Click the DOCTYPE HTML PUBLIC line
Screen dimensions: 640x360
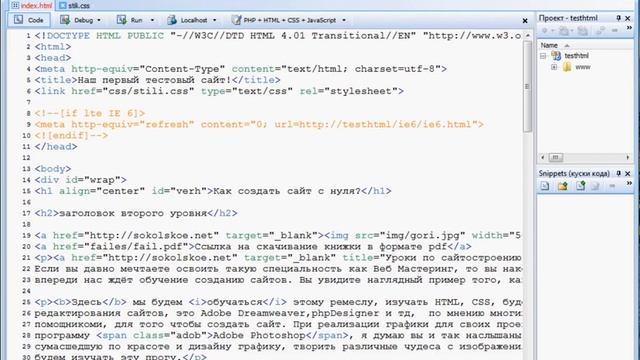point(278,36)
